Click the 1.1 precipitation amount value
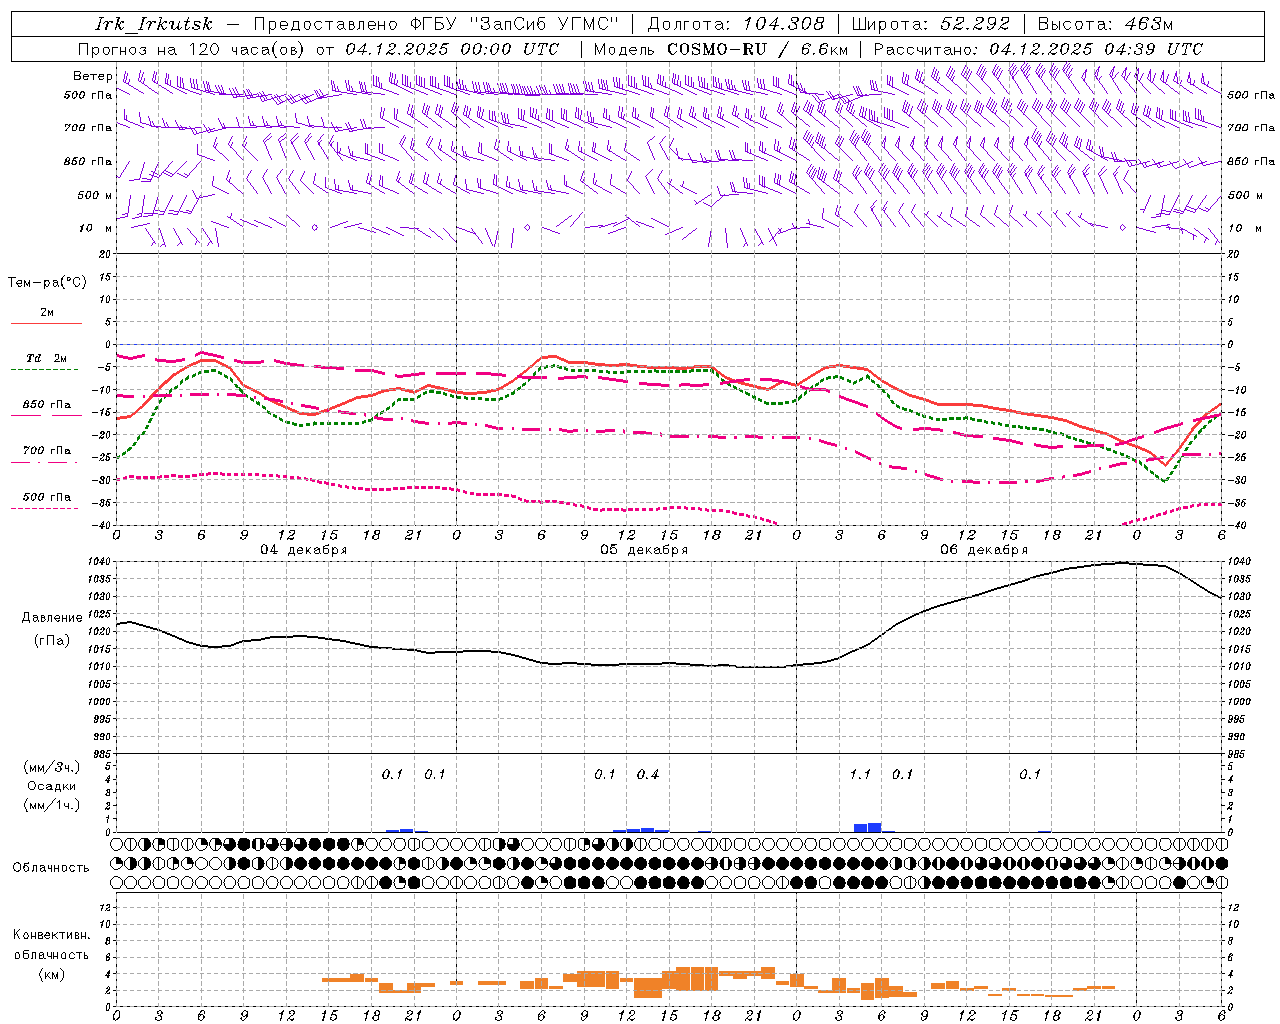This screenshot has width=1280, height=1024. point(860,774)
